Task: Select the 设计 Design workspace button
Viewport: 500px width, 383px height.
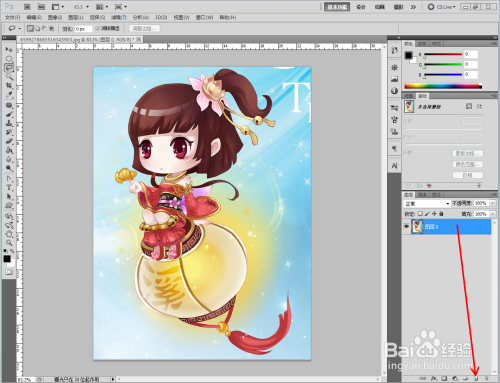Action: (361, 7)
